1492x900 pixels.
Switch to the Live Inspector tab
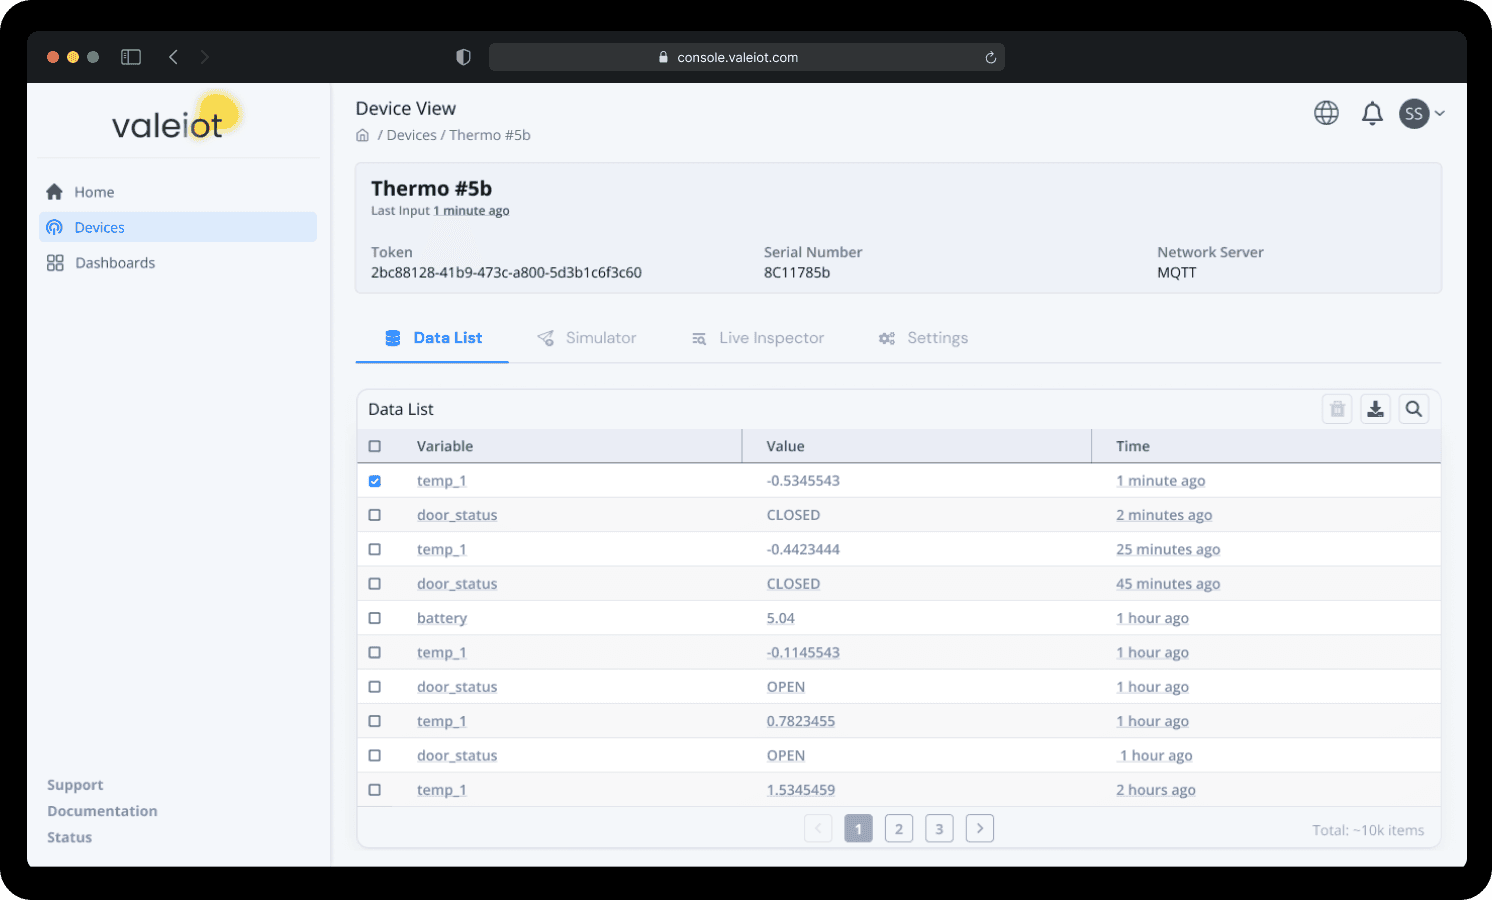point(758,338)
